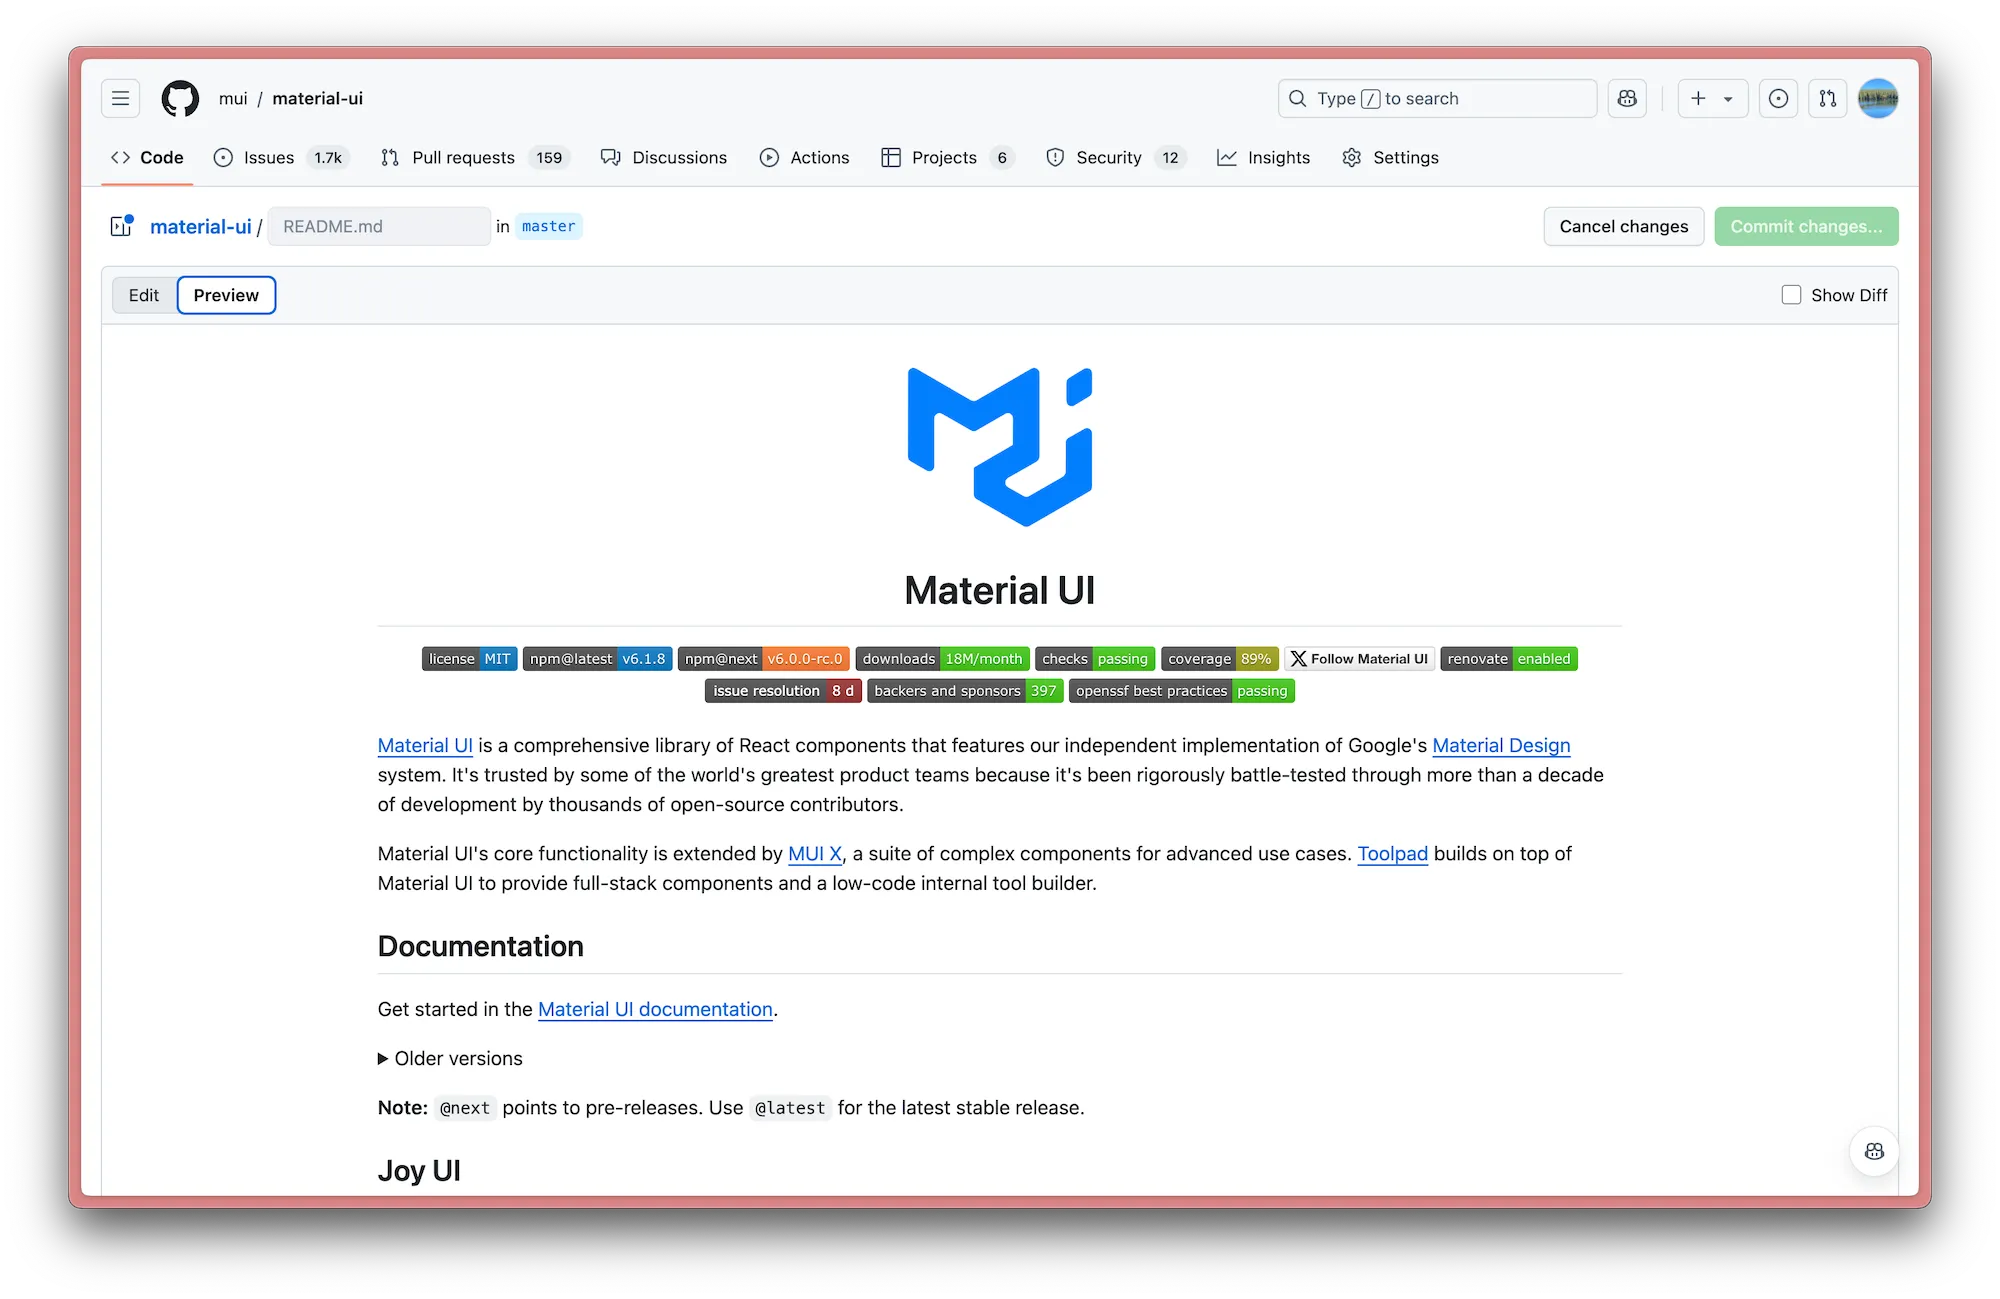Screen dimensions: 2000x1299
Task: Click the issue resolution 8 d badge
Action: [783, 691]
